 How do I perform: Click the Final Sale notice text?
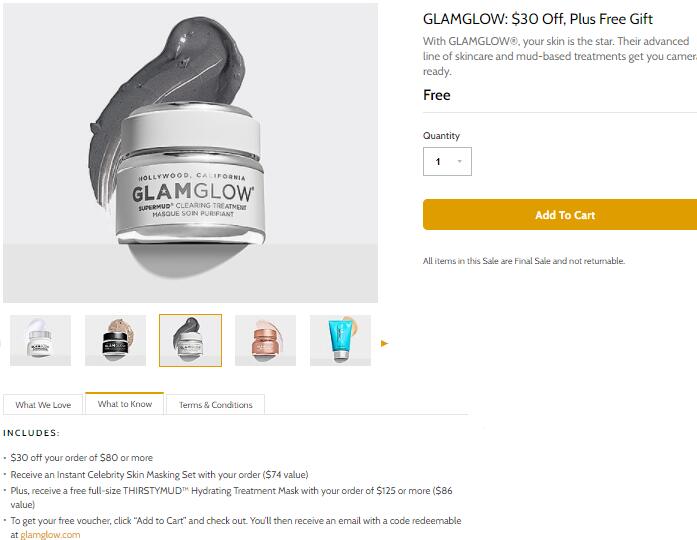click(524, 261)
